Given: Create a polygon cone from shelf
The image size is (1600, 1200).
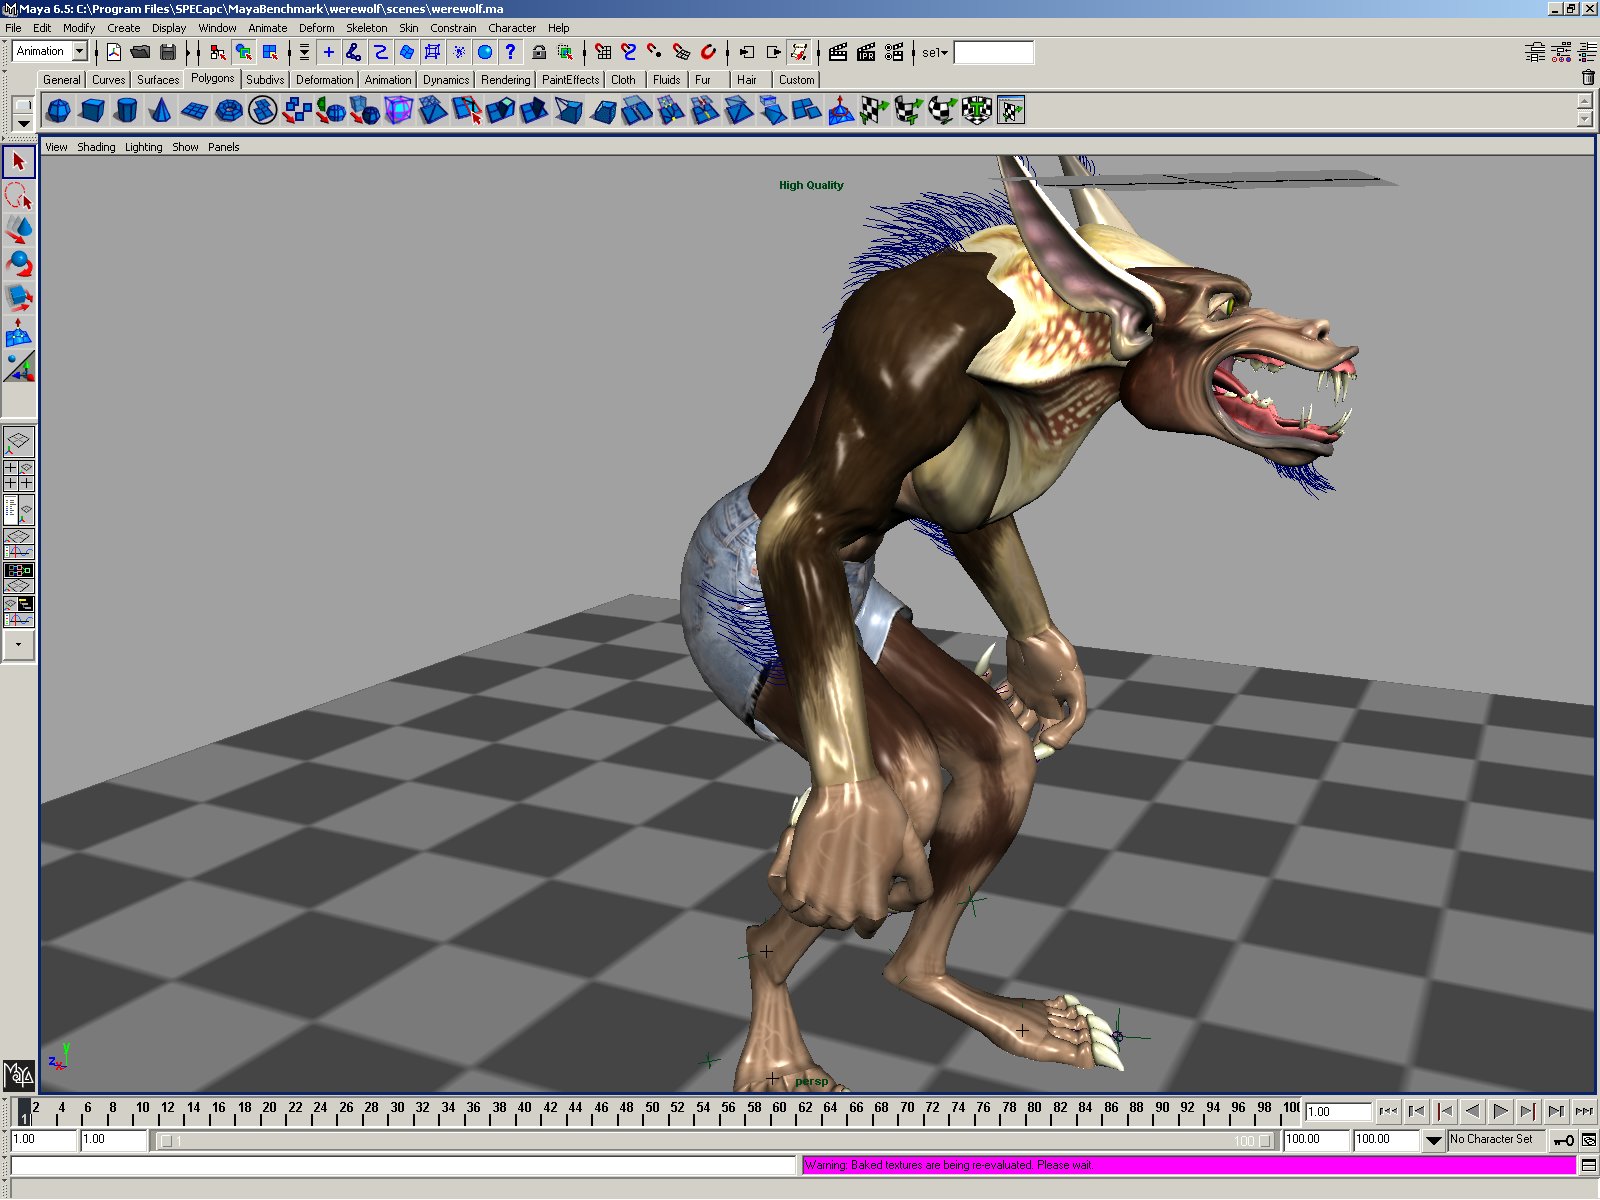Looking at the screenshot, I should 160,111.
